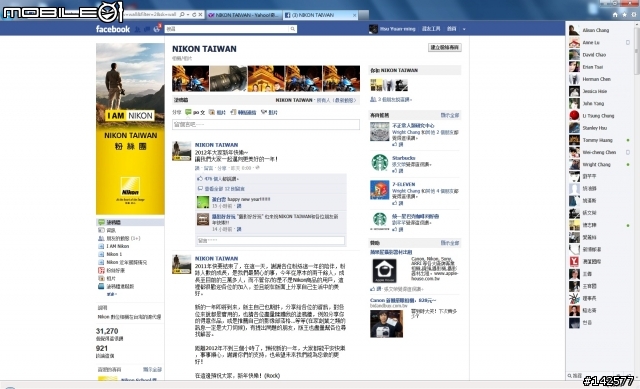Screen dimensions: 640x389
Task: Open chat with Alison Chang
Action: [x=600, y=30]
